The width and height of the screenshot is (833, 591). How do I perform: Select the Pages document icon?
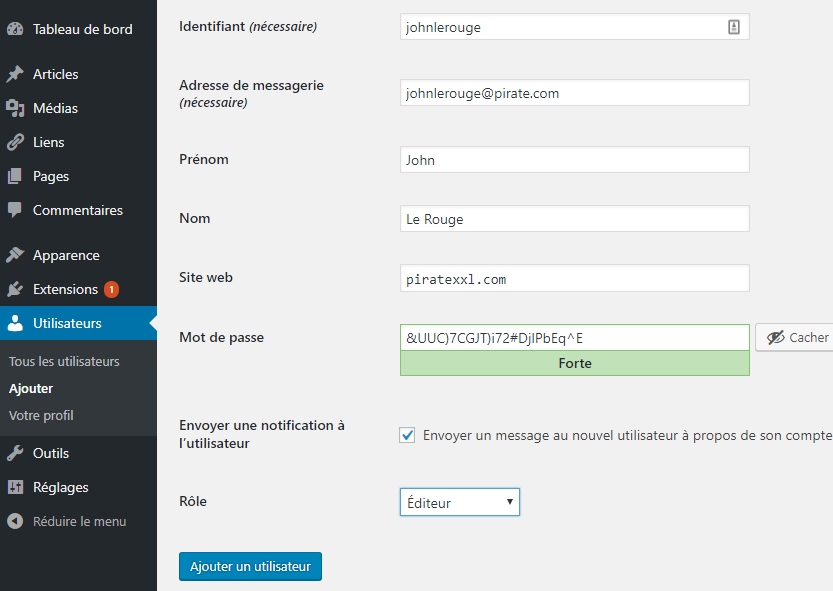[x=16, y=176]
